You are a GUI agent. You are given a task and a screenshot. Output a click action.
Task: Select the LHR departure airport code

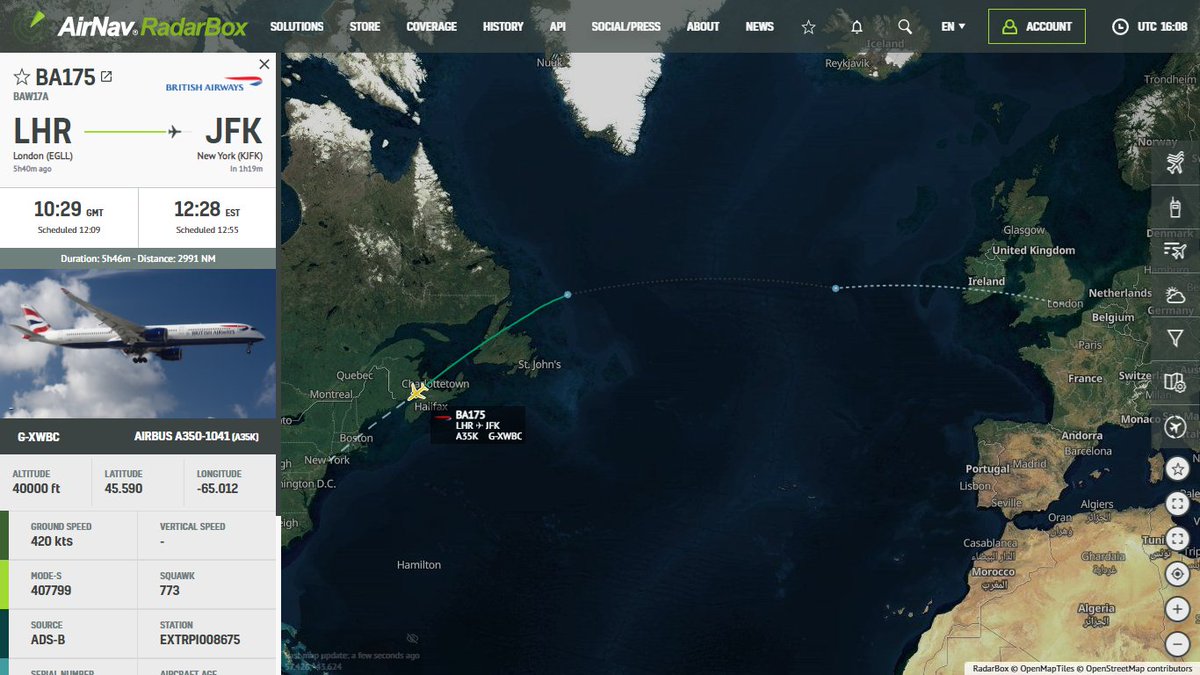[x=43, y=132]
